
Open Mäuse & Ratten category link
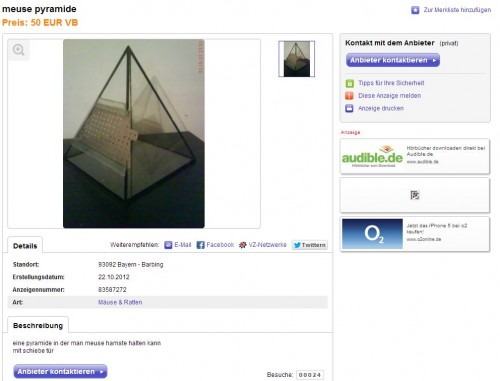[120, 302]
